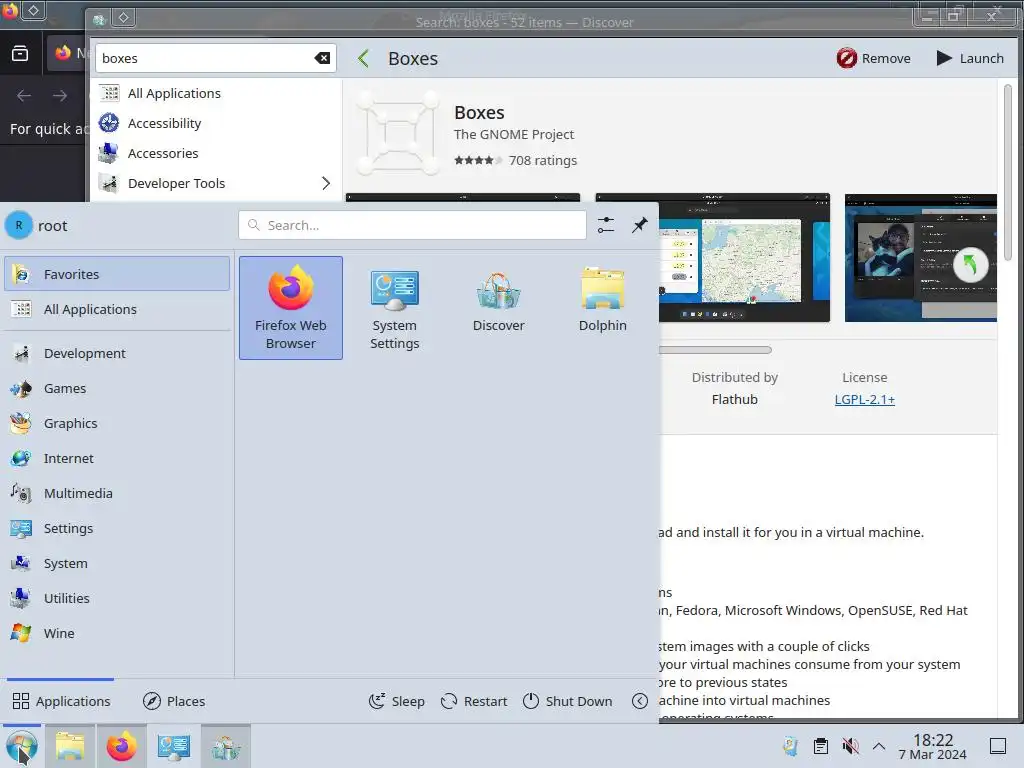1024x768 pixels.
Task: Configure launcher via sliders icon
Action: click(606, 225)
